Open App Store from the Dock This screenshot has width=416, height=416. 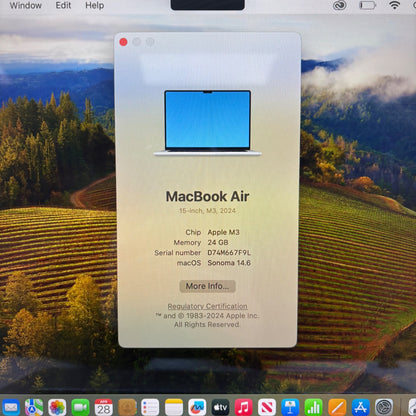tap(360, 407)
